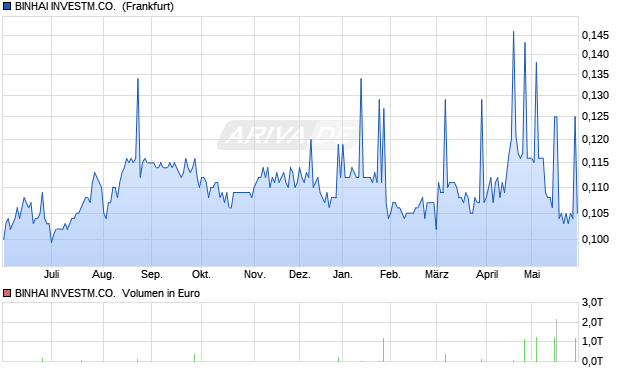Select the 'Feb.' month label

[x=390, y=274]
